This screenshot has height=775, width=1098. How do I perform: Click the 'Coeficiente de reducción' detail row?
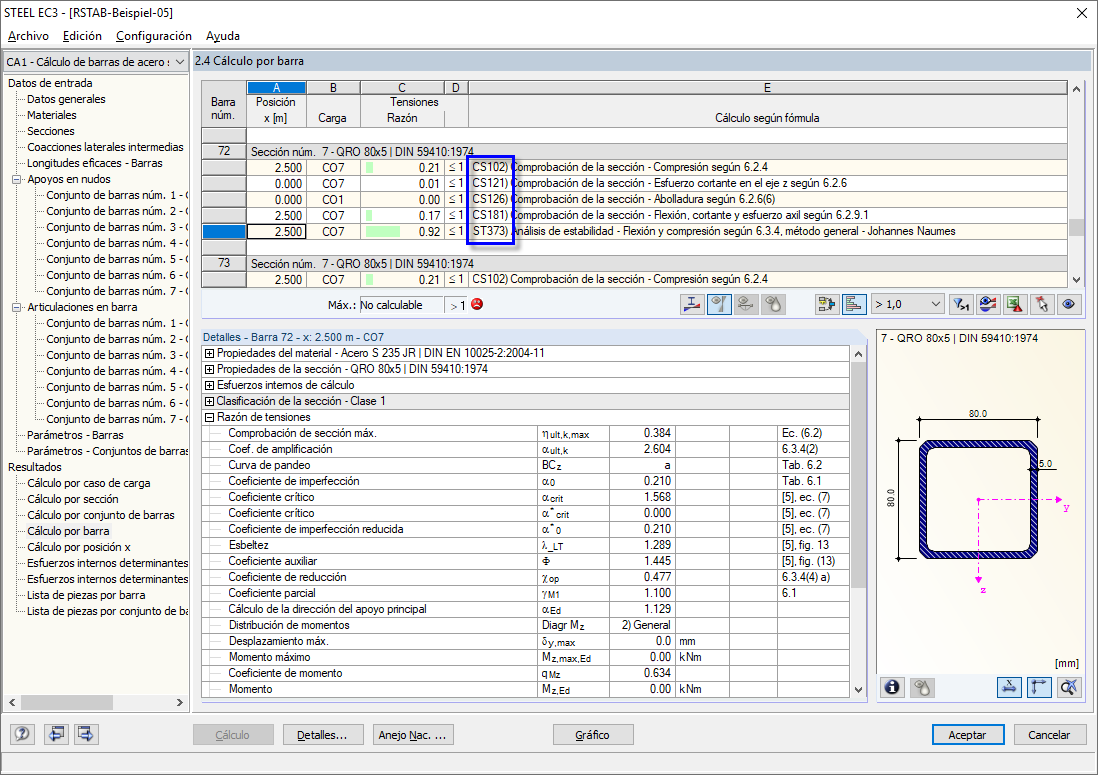526,578
